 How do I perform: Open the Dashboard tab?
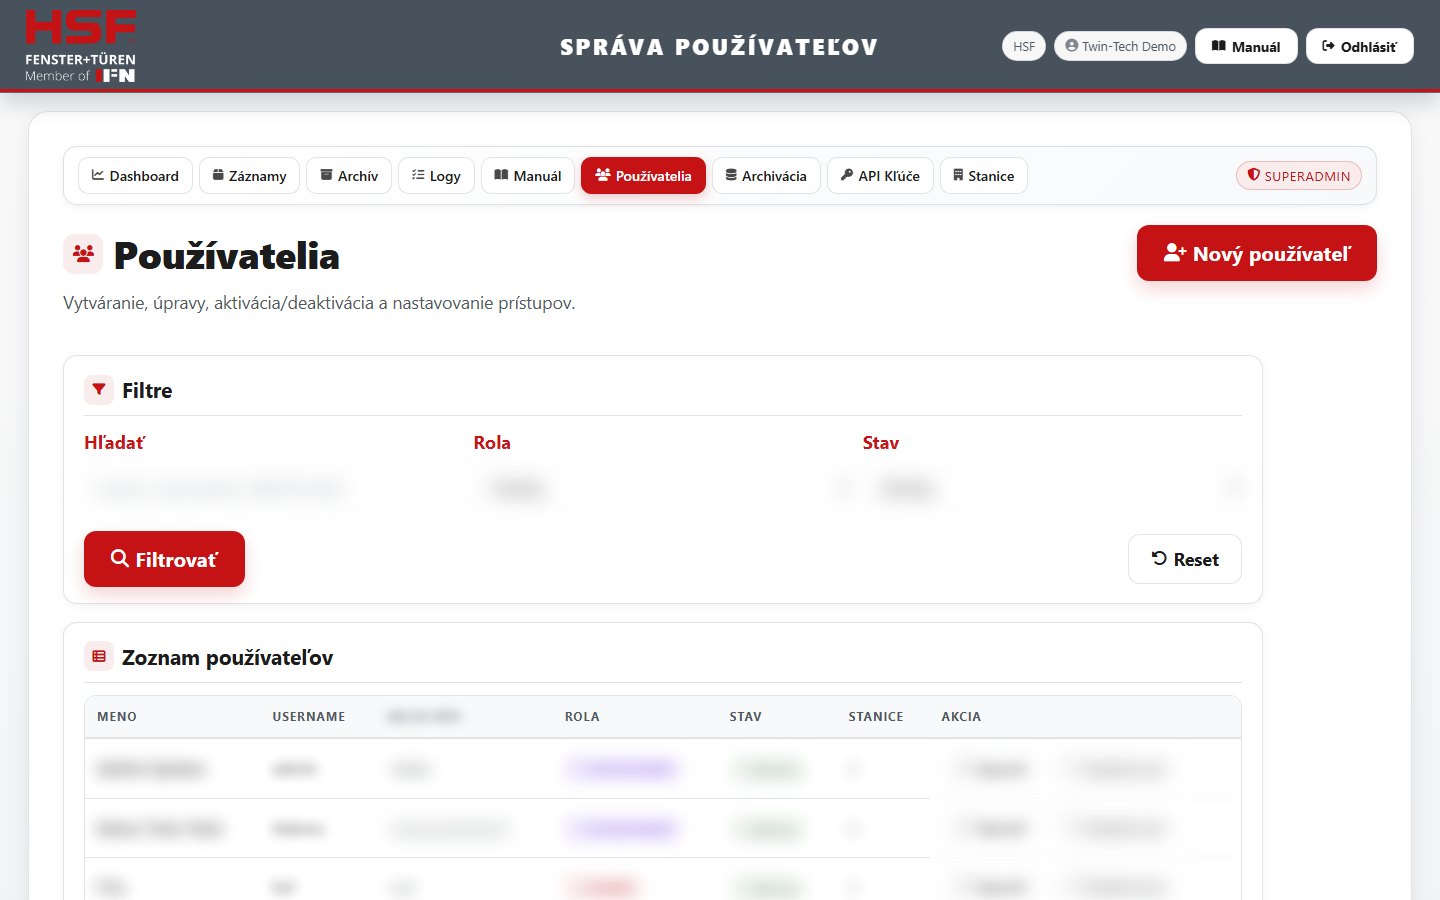point(135,176)
